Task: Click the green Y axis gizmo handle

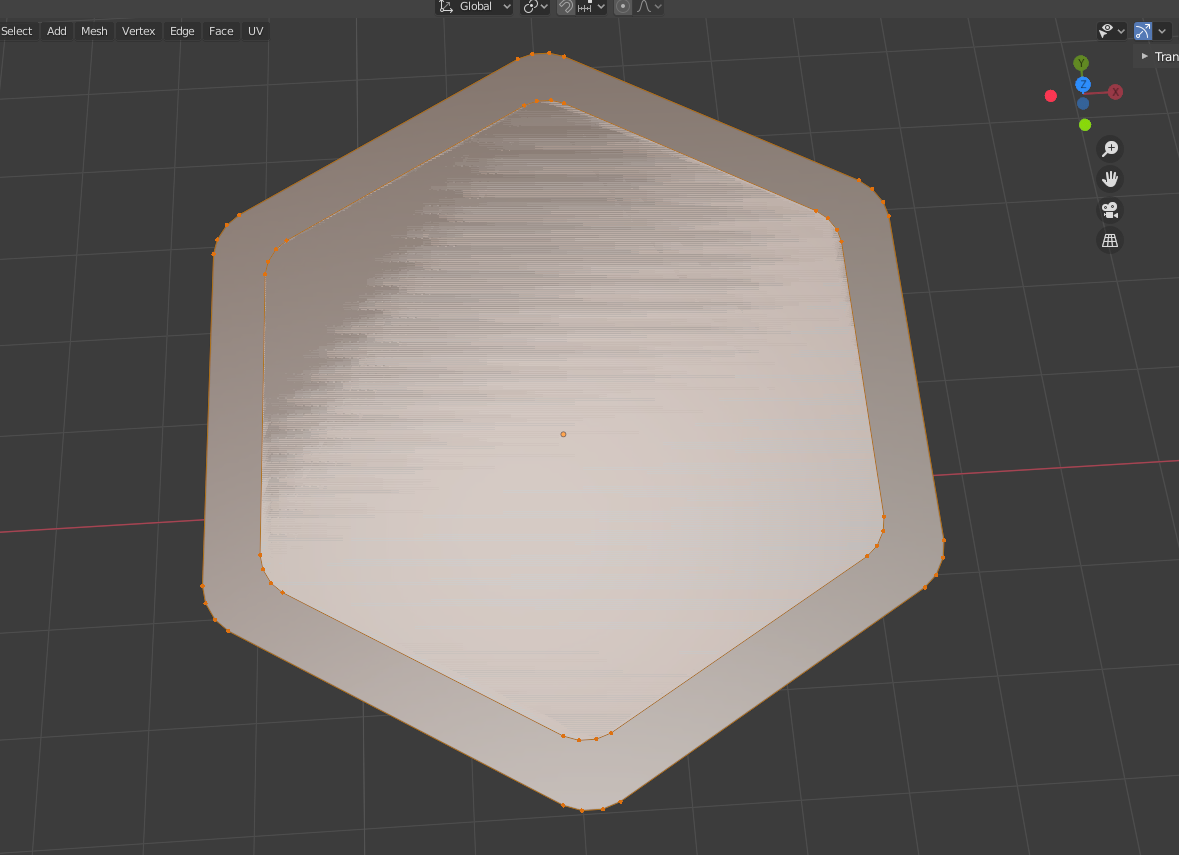Action: coord(1081,63)
